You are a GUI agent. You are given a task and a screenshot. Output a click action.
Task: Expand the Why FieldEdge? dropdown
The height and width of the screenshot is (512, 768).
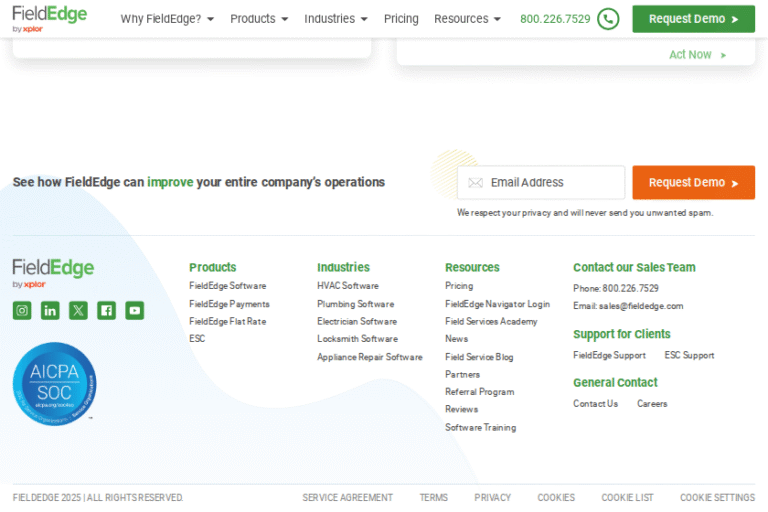click(167, 19)
